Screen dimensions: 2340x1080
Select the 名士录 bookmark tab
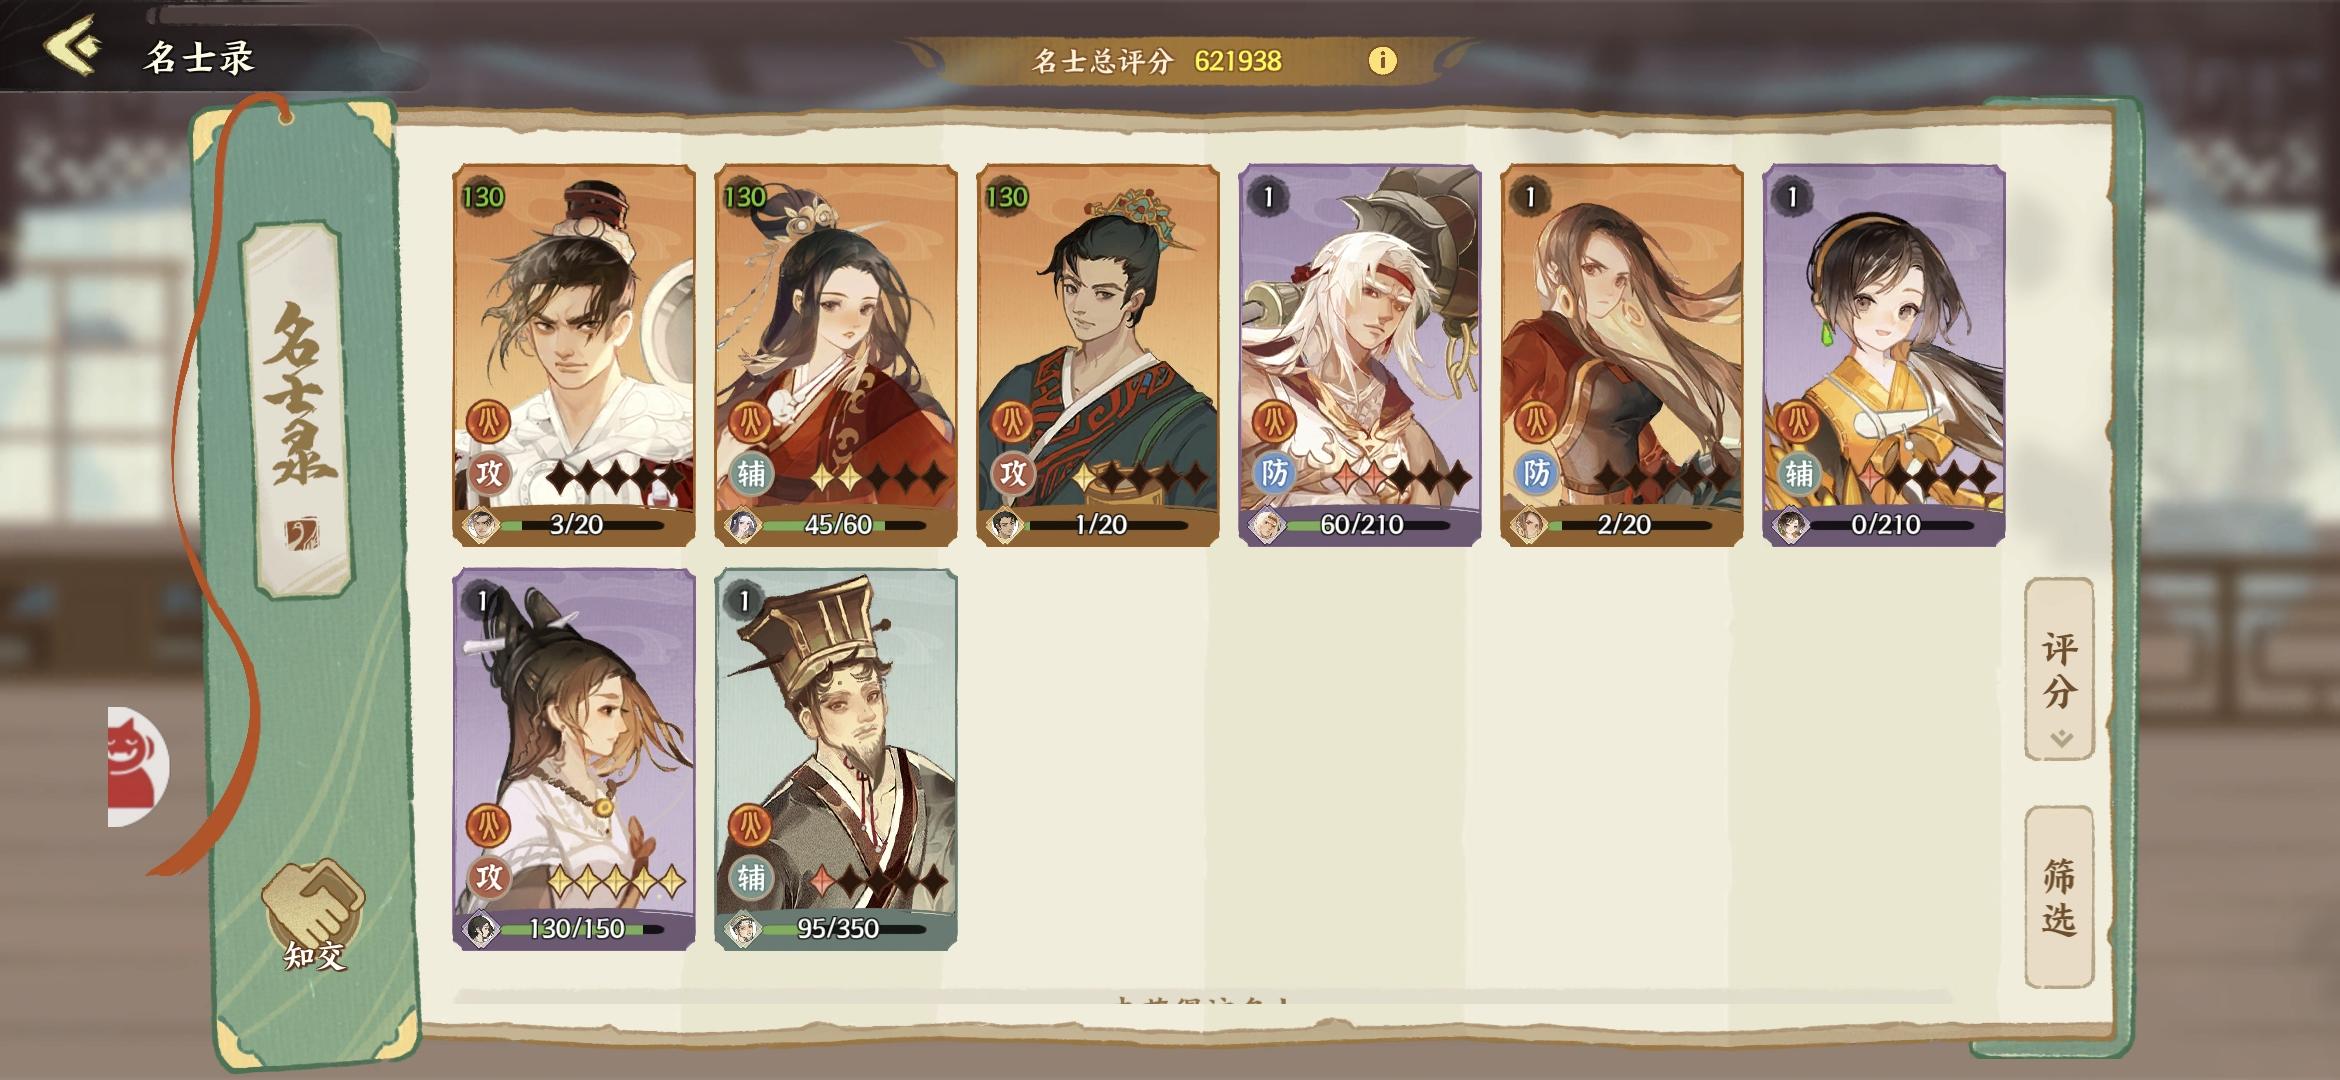click(298, 408)
